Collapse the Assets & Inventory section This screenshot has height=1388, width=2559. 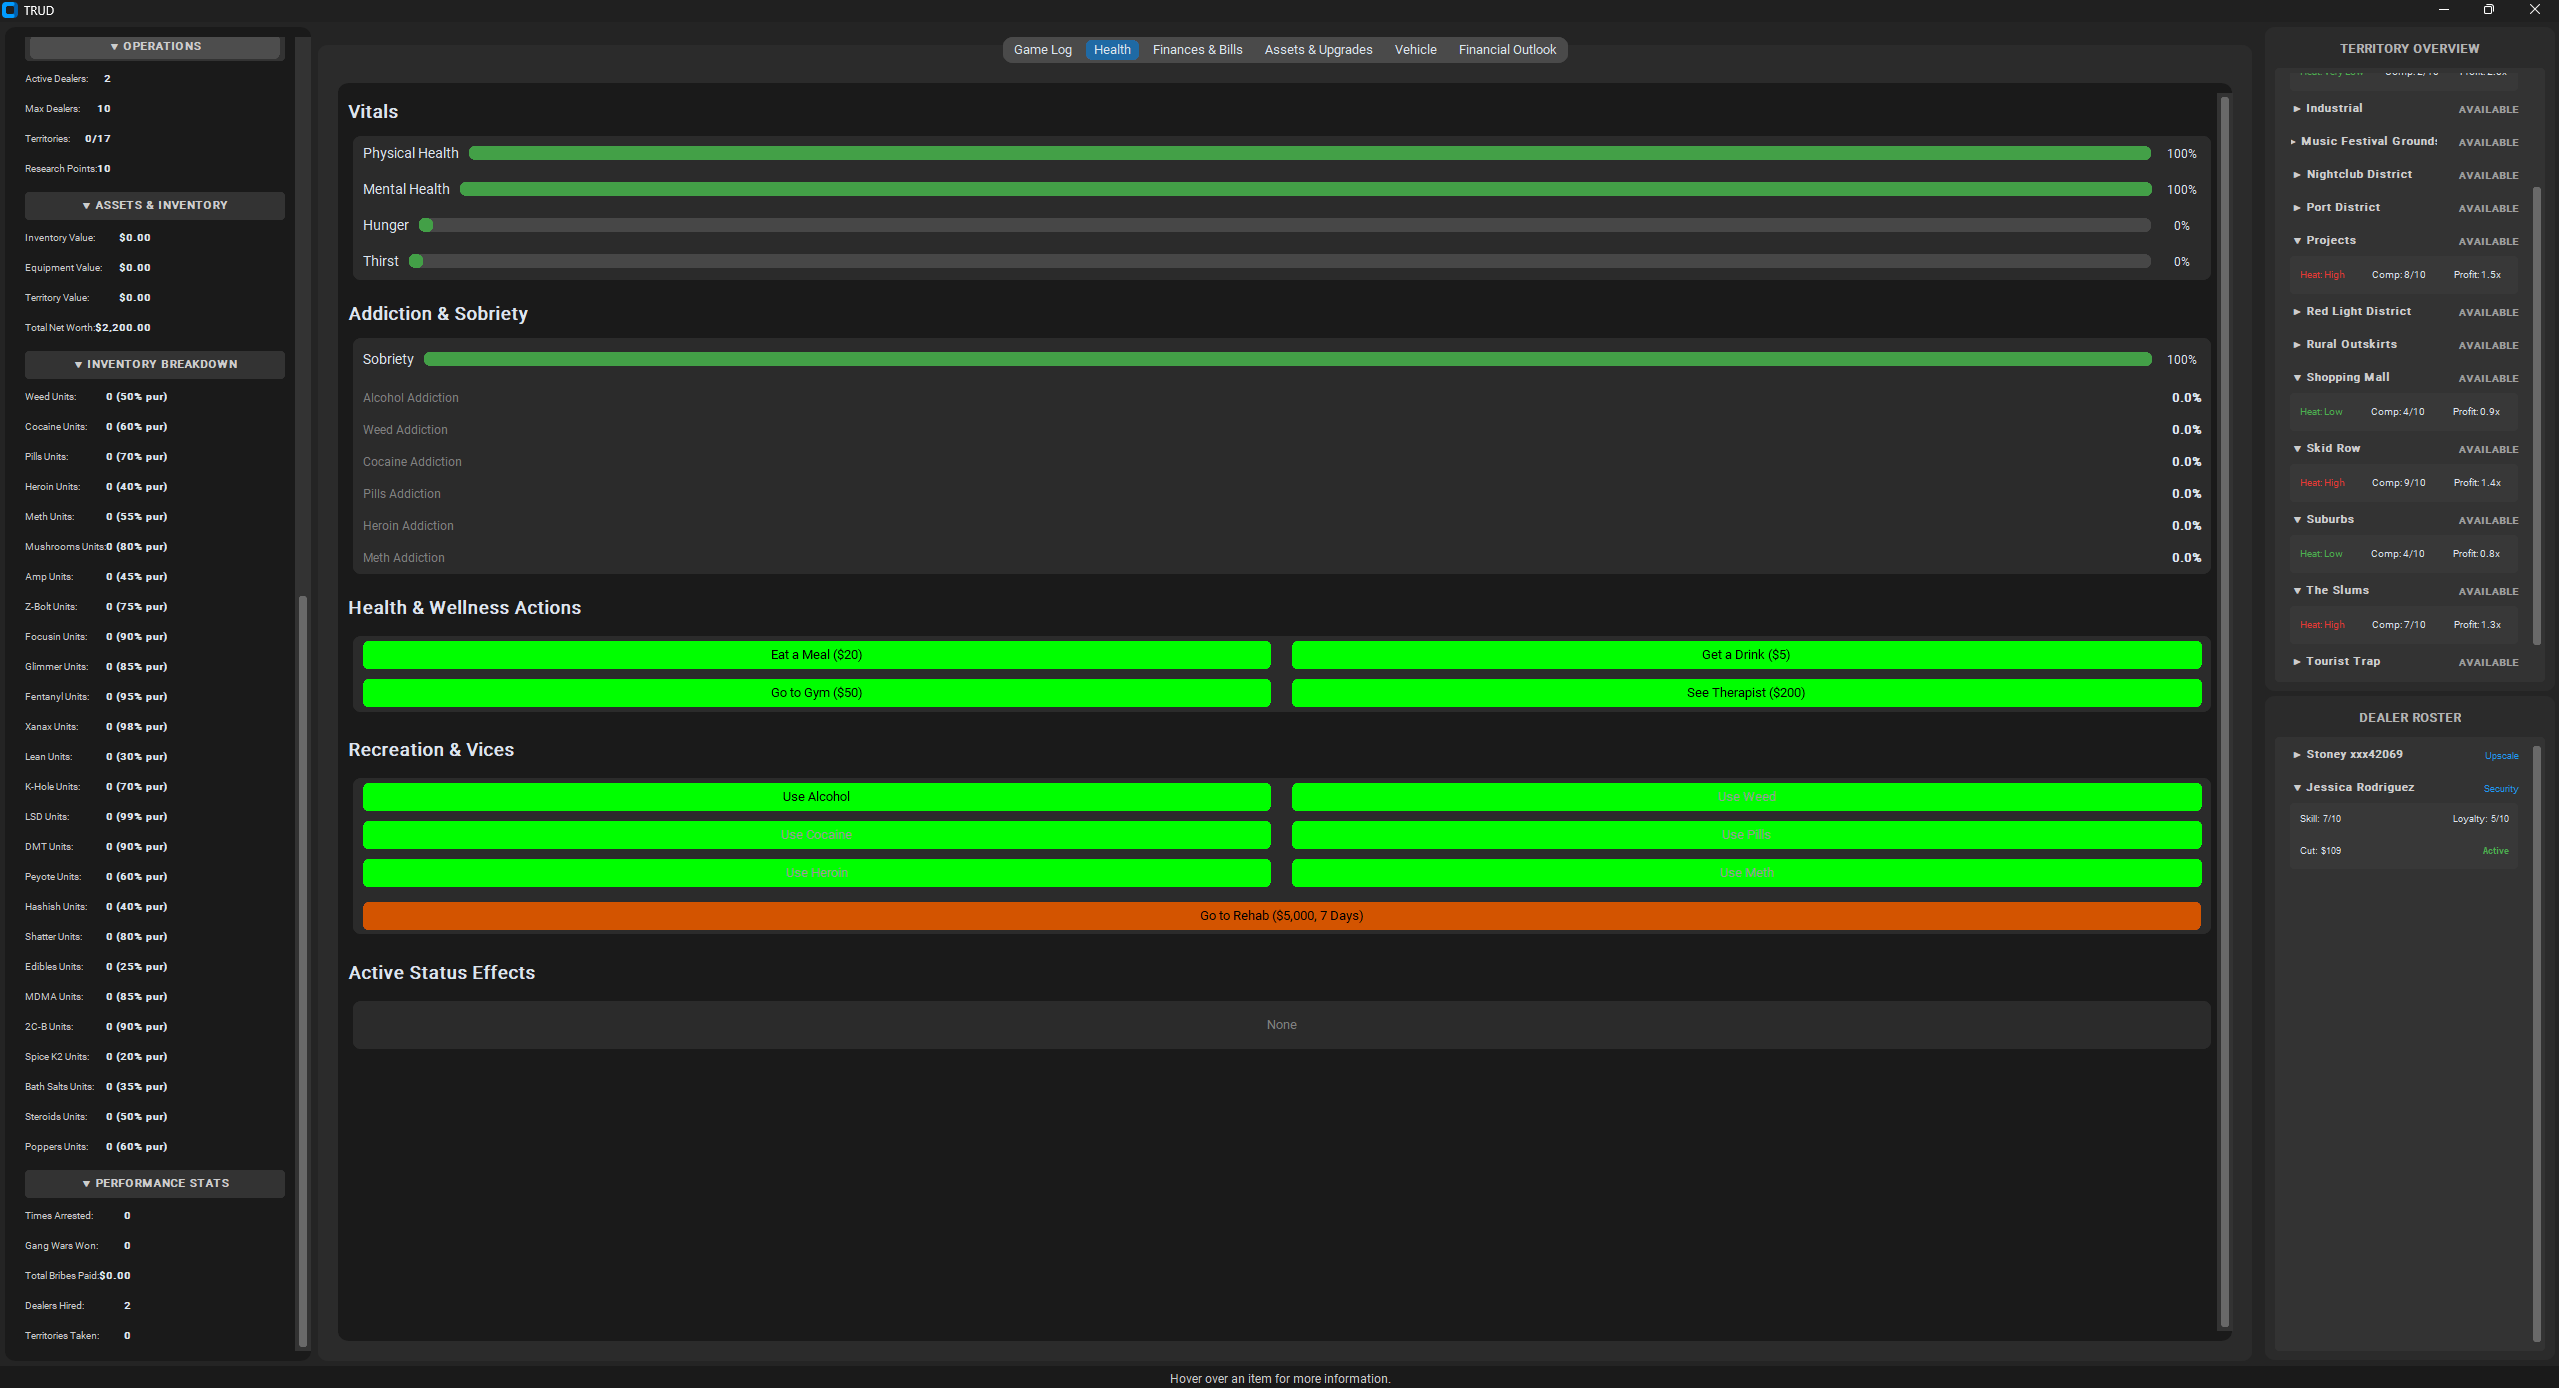point(155,205)
